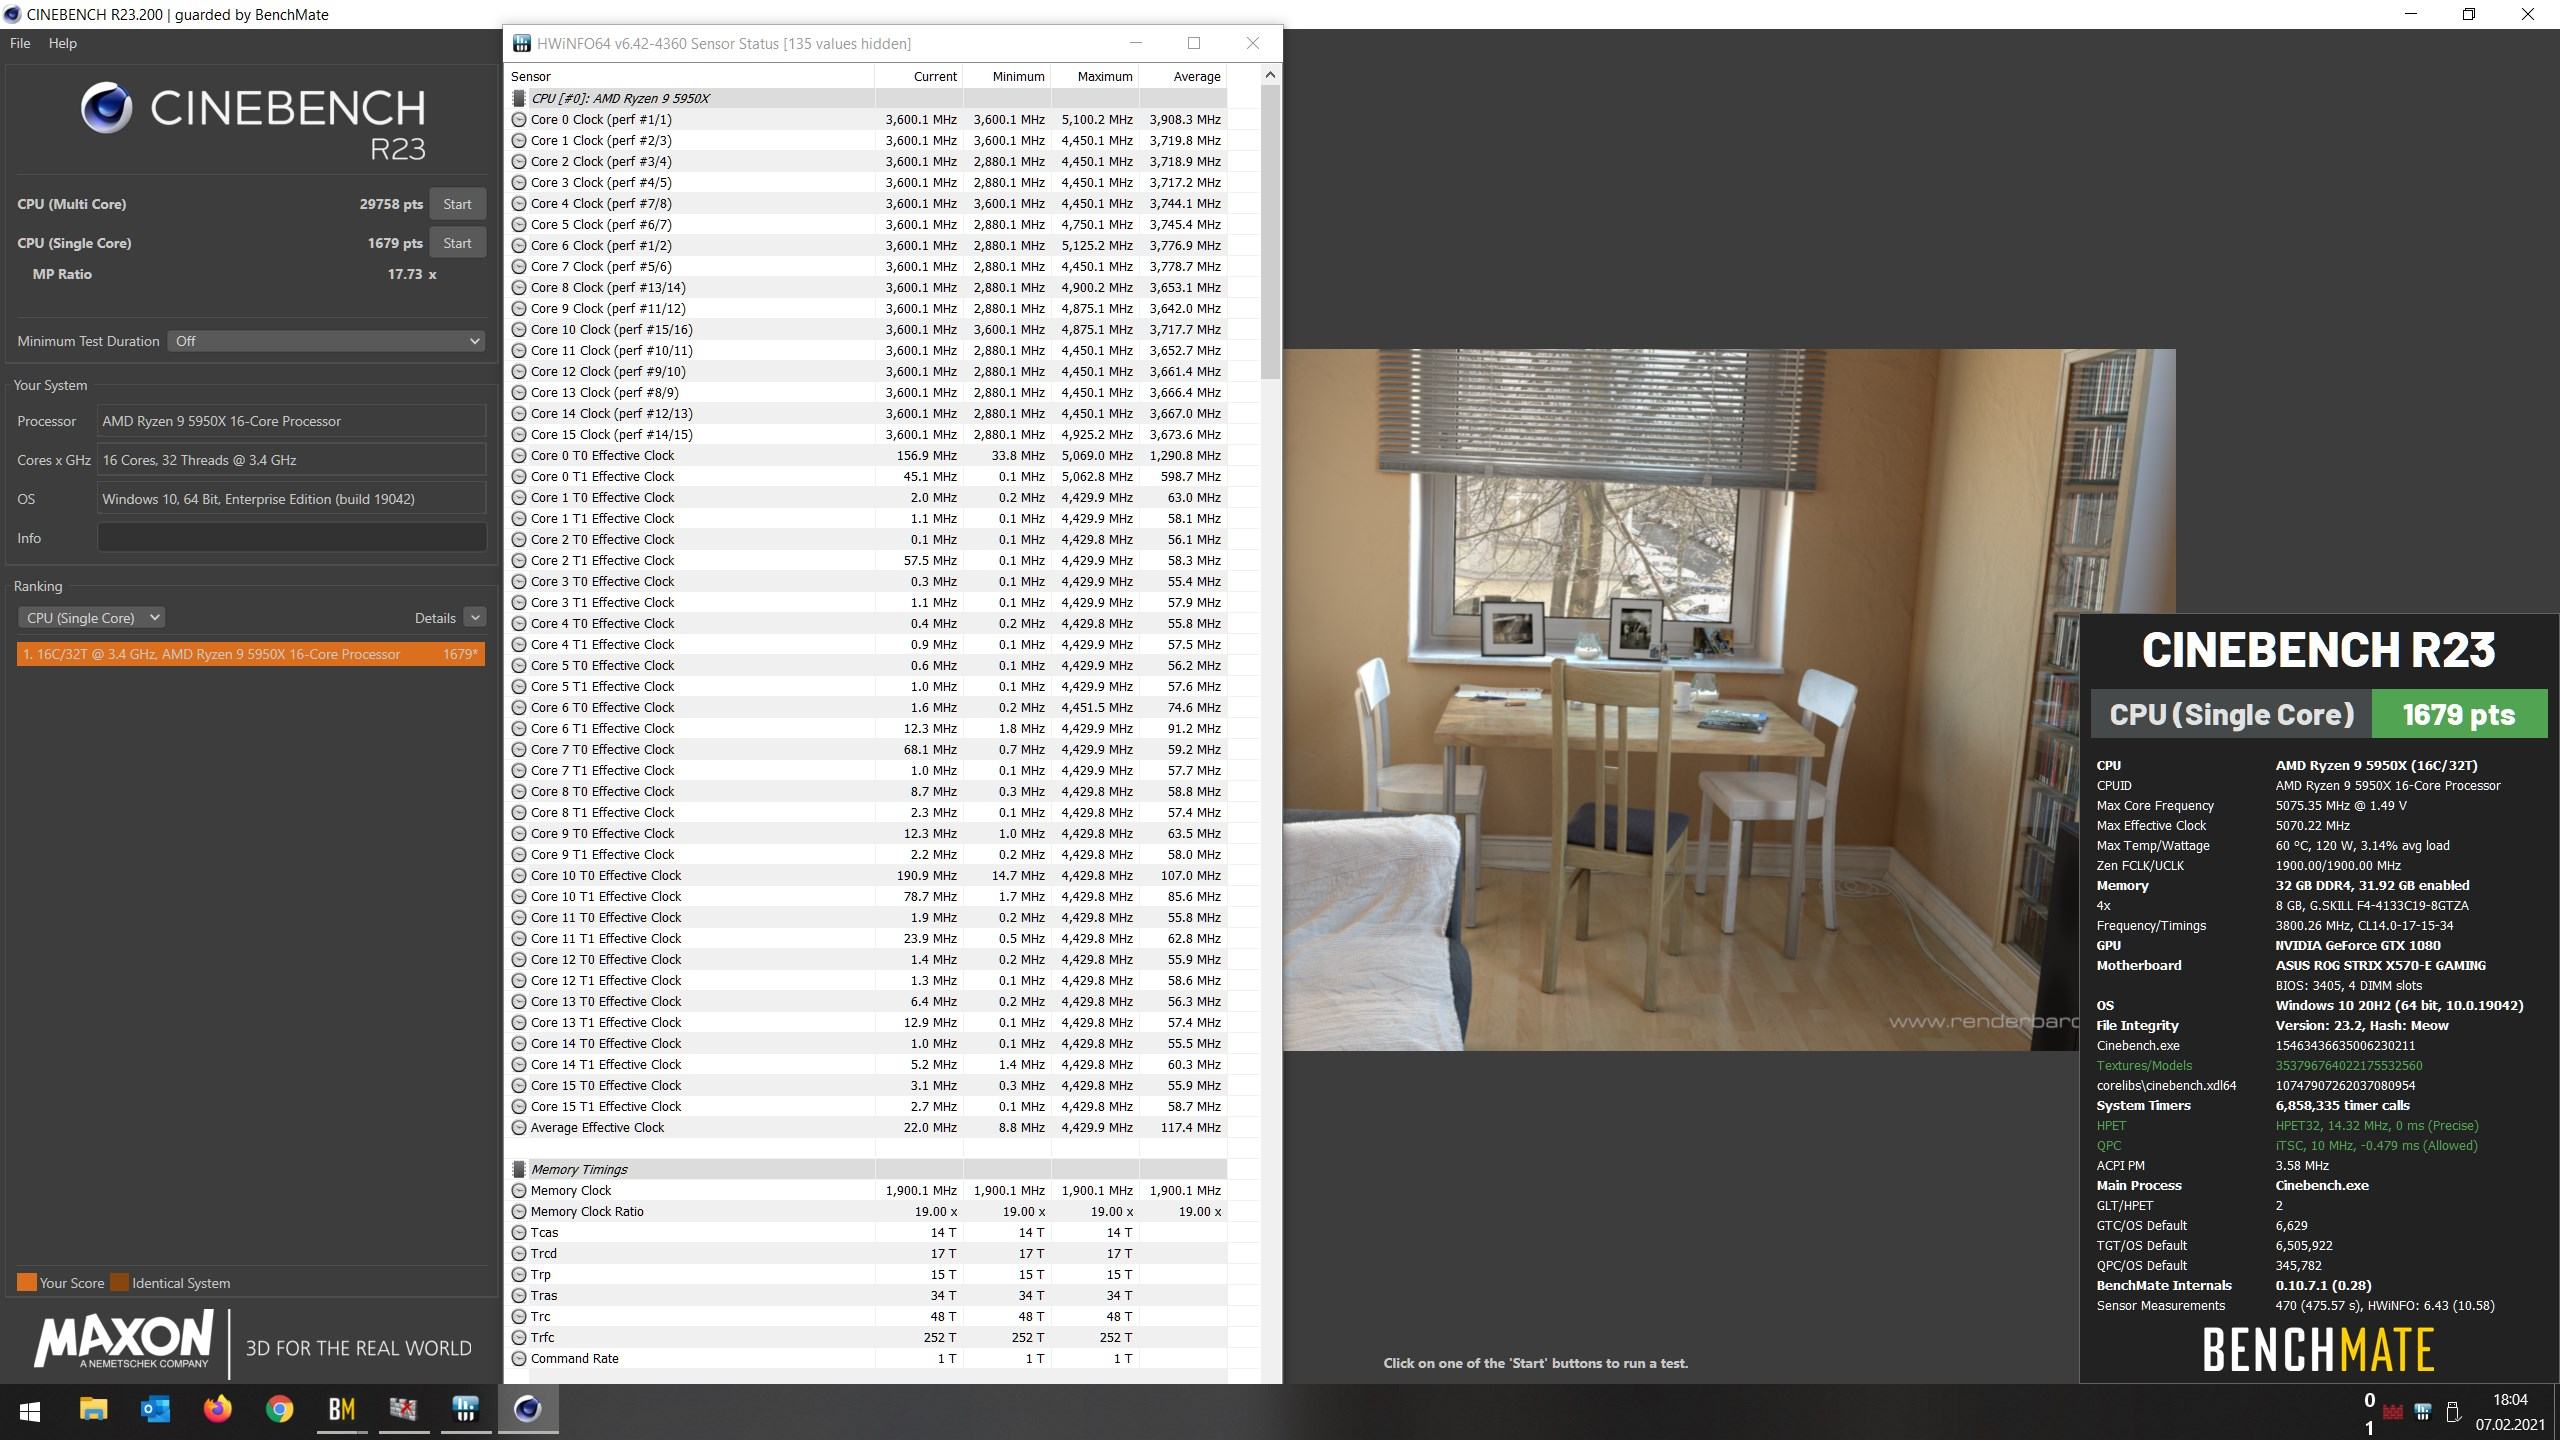Check the Your Score legend checkbox

click(x=26, y=1282)
